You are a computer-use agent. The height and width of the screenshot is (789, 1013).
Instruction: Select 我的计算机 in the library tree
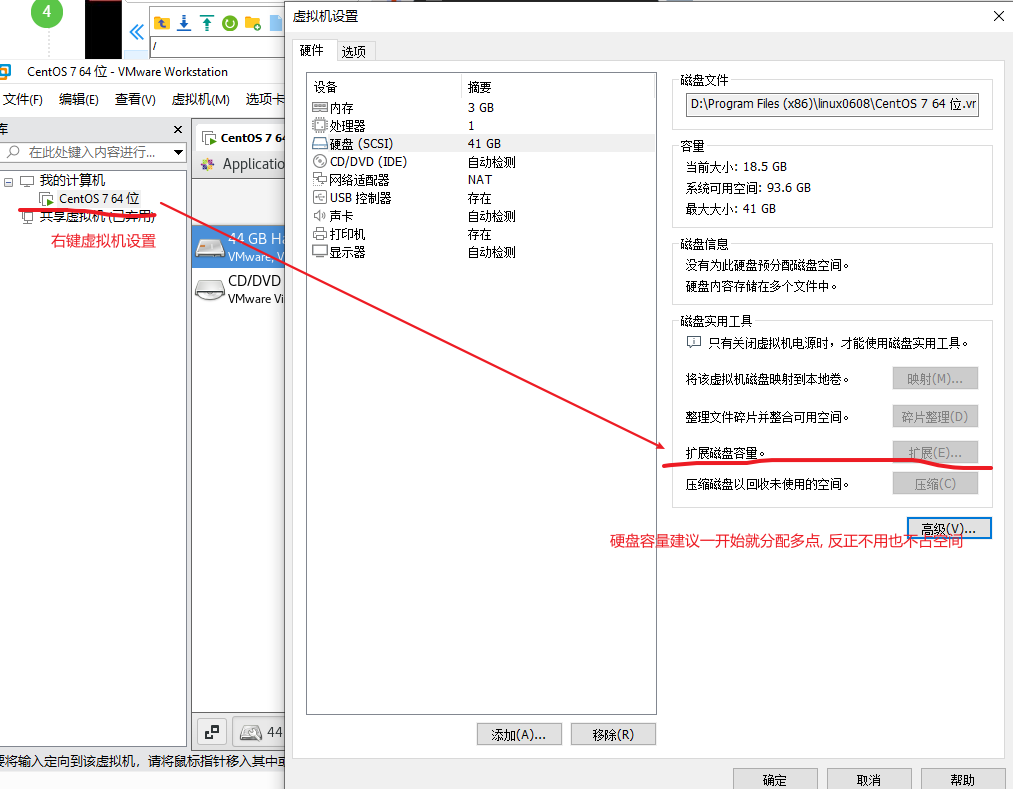coord(72,180)
